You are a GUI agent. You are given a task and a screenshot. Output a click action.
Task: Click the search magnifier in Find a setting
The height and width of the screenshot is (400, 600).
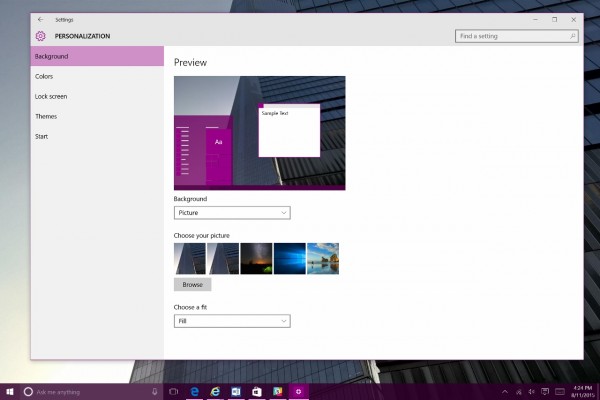click(572, 36)
